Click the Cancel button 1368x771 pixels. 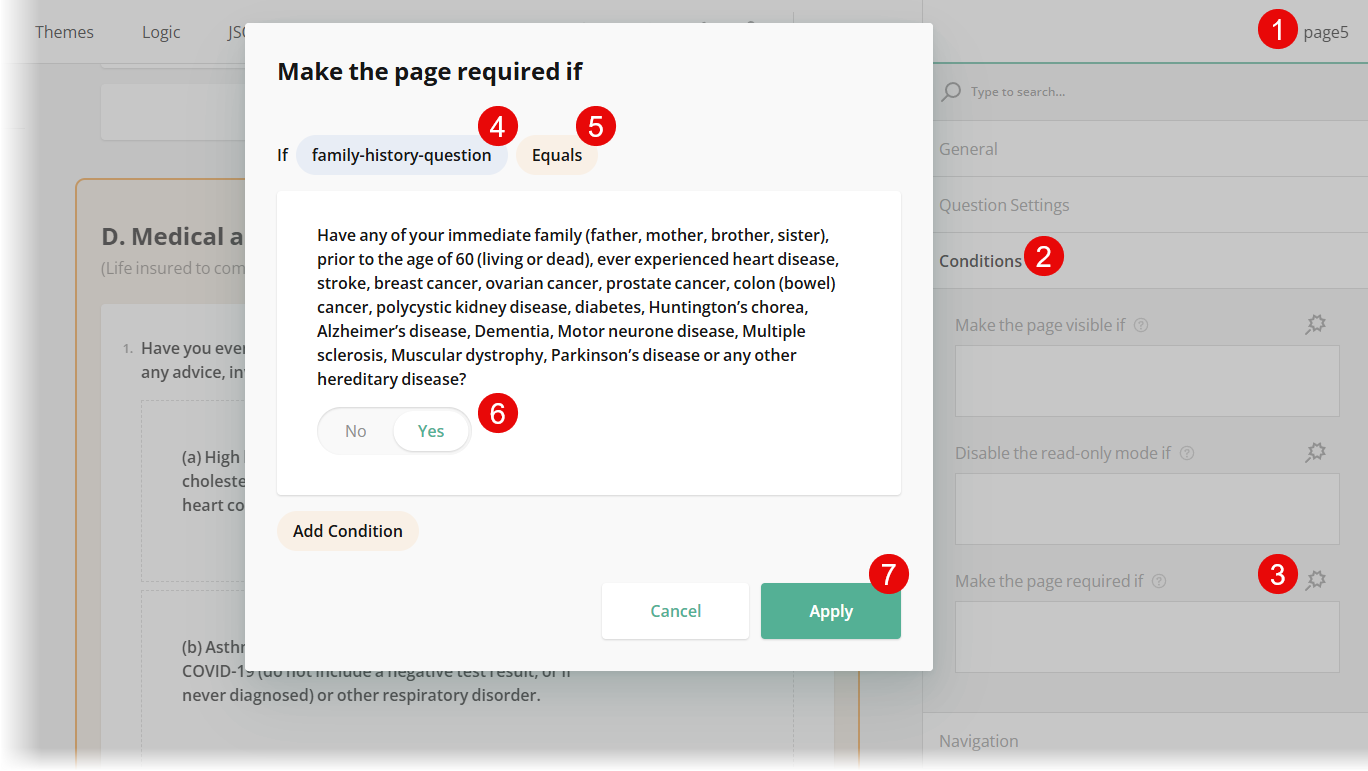coord(675,610)
